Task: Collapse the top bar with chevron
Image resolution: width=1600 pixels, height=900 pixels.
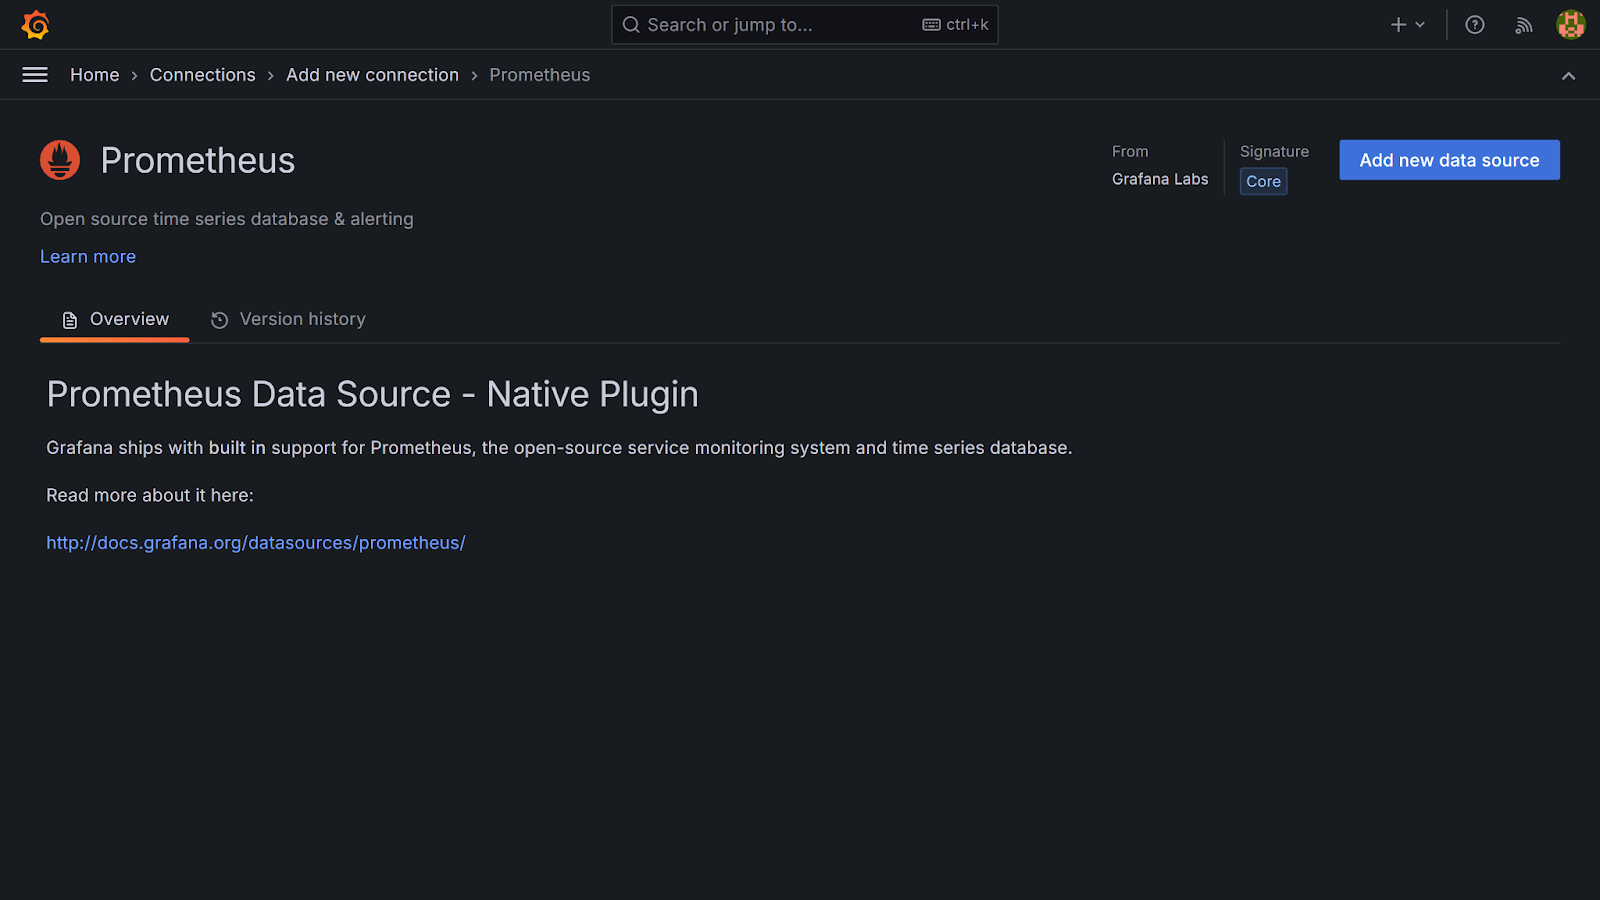Action: tap(1568, 76)
